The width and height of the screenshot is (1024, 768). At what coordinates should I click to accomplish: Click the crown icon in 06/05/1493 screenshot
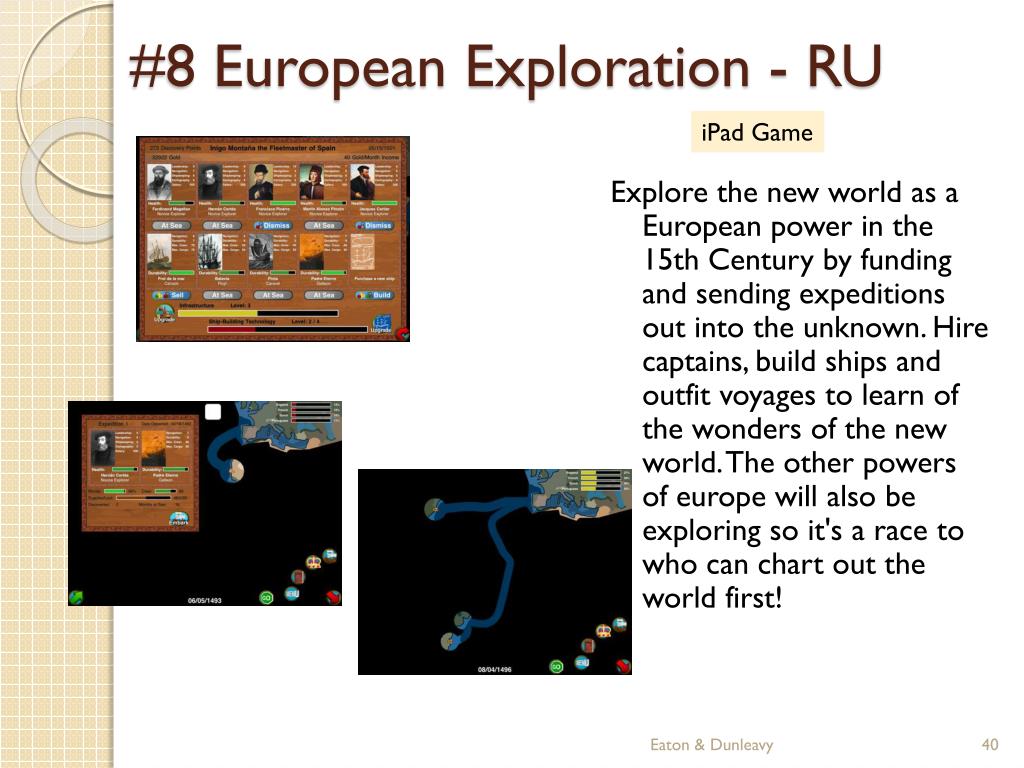coord(313,562)
